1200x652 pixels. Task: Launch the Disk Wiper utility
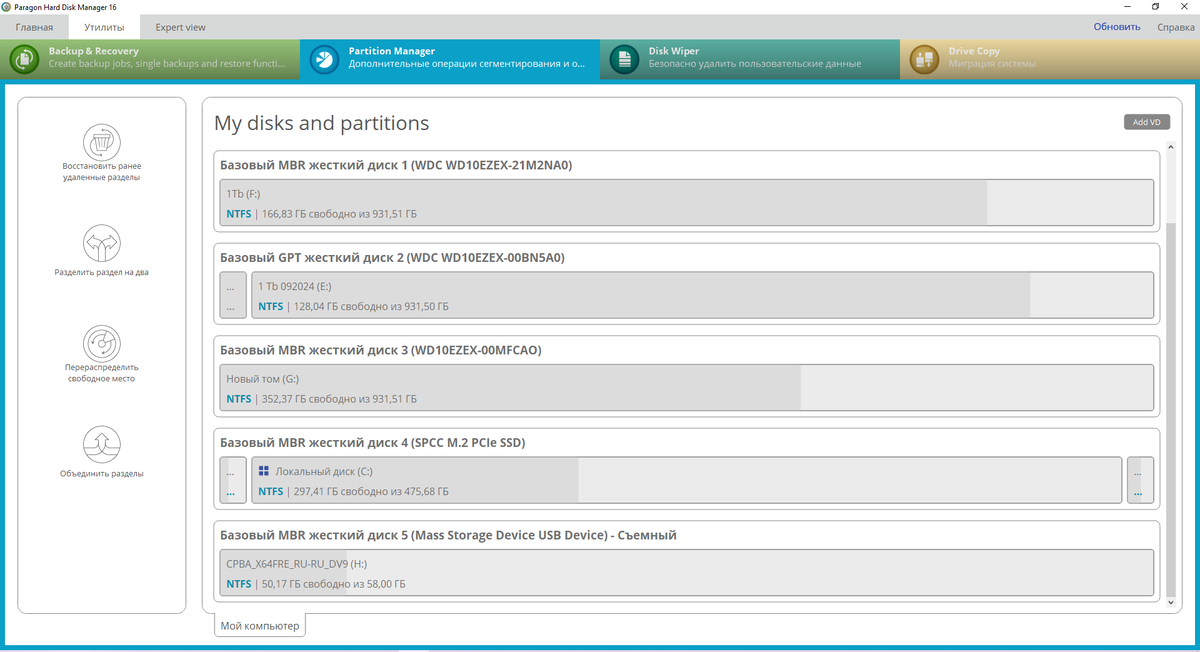[690, 59]
